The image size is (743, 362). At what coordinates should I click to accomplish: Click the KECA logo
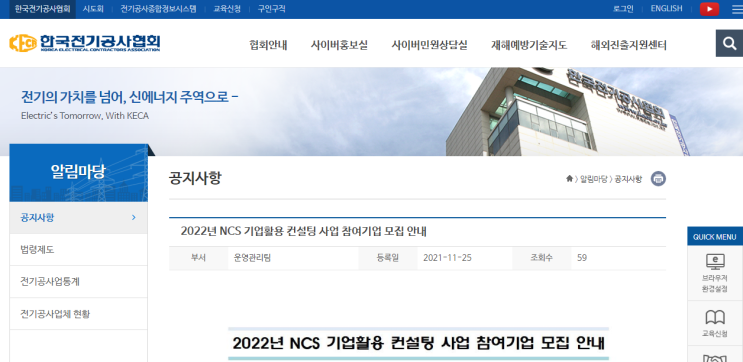[84, 43]
